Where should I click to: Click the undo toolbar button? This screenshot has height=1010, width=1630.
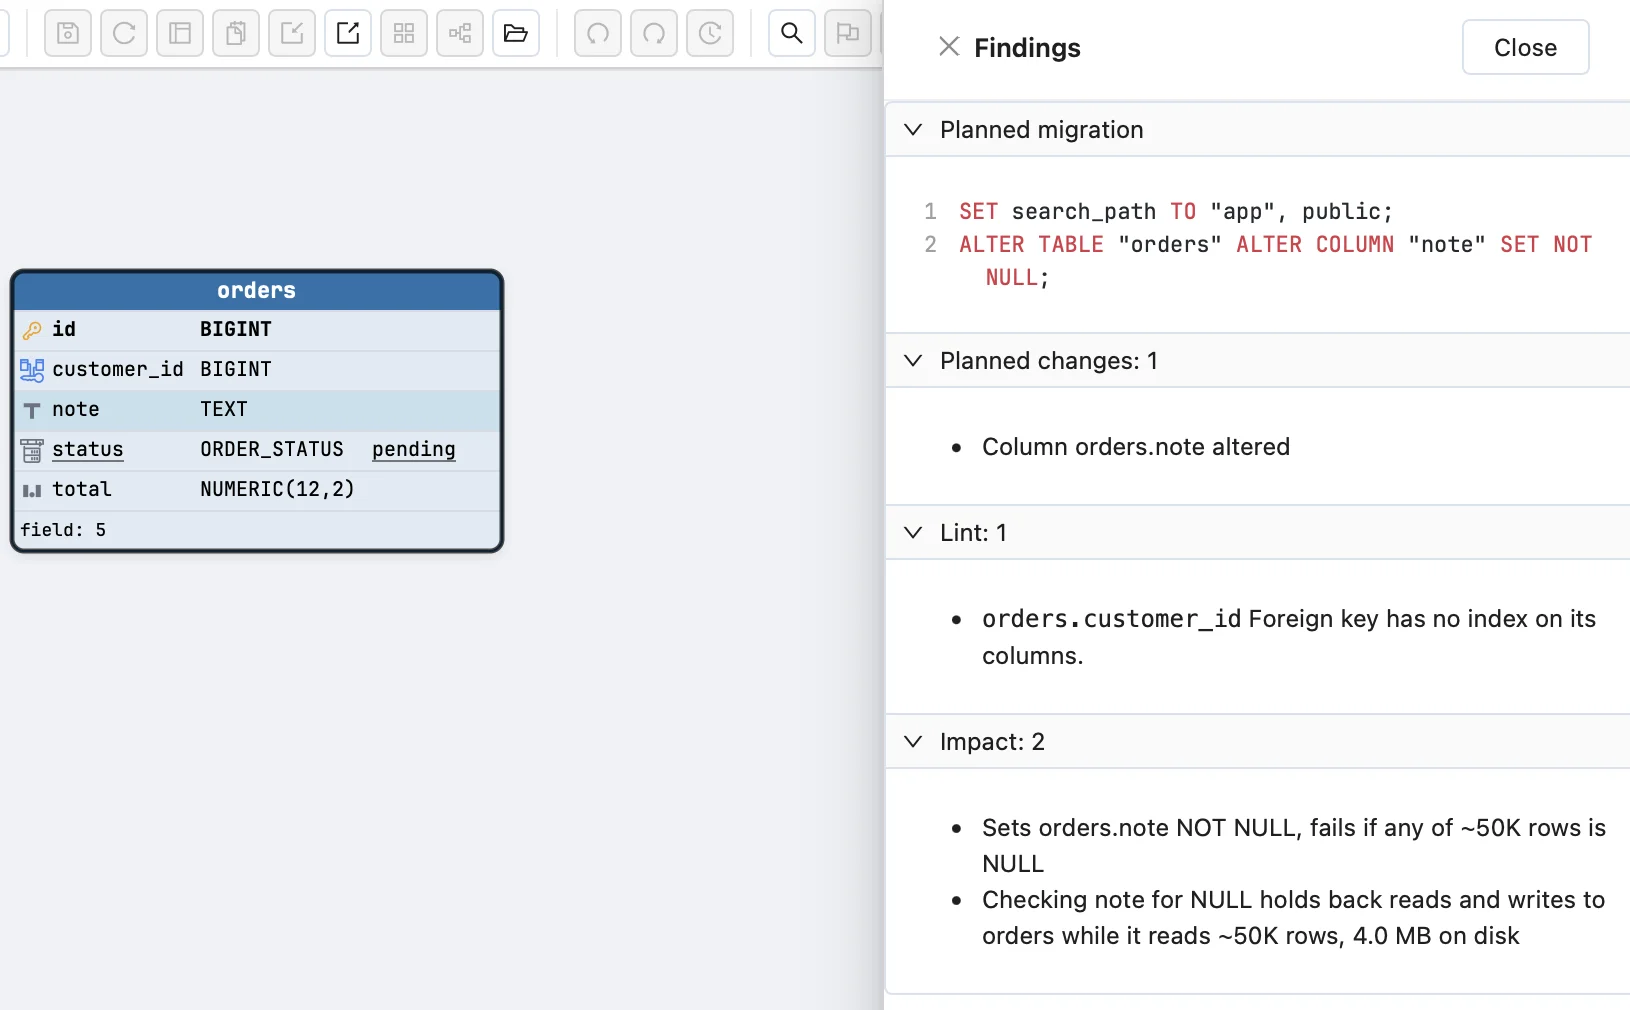point(598,34)
